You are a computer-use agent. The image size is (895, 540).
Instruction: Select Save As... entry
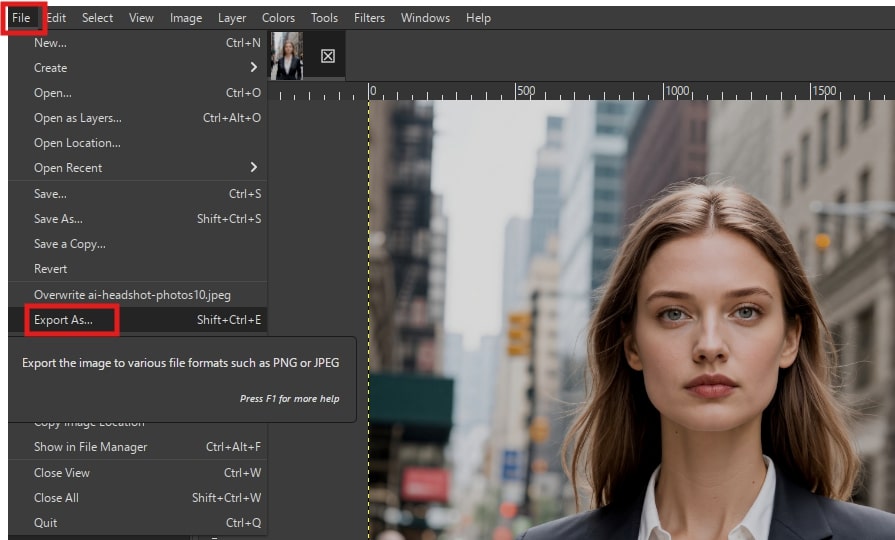click(138, 219)
